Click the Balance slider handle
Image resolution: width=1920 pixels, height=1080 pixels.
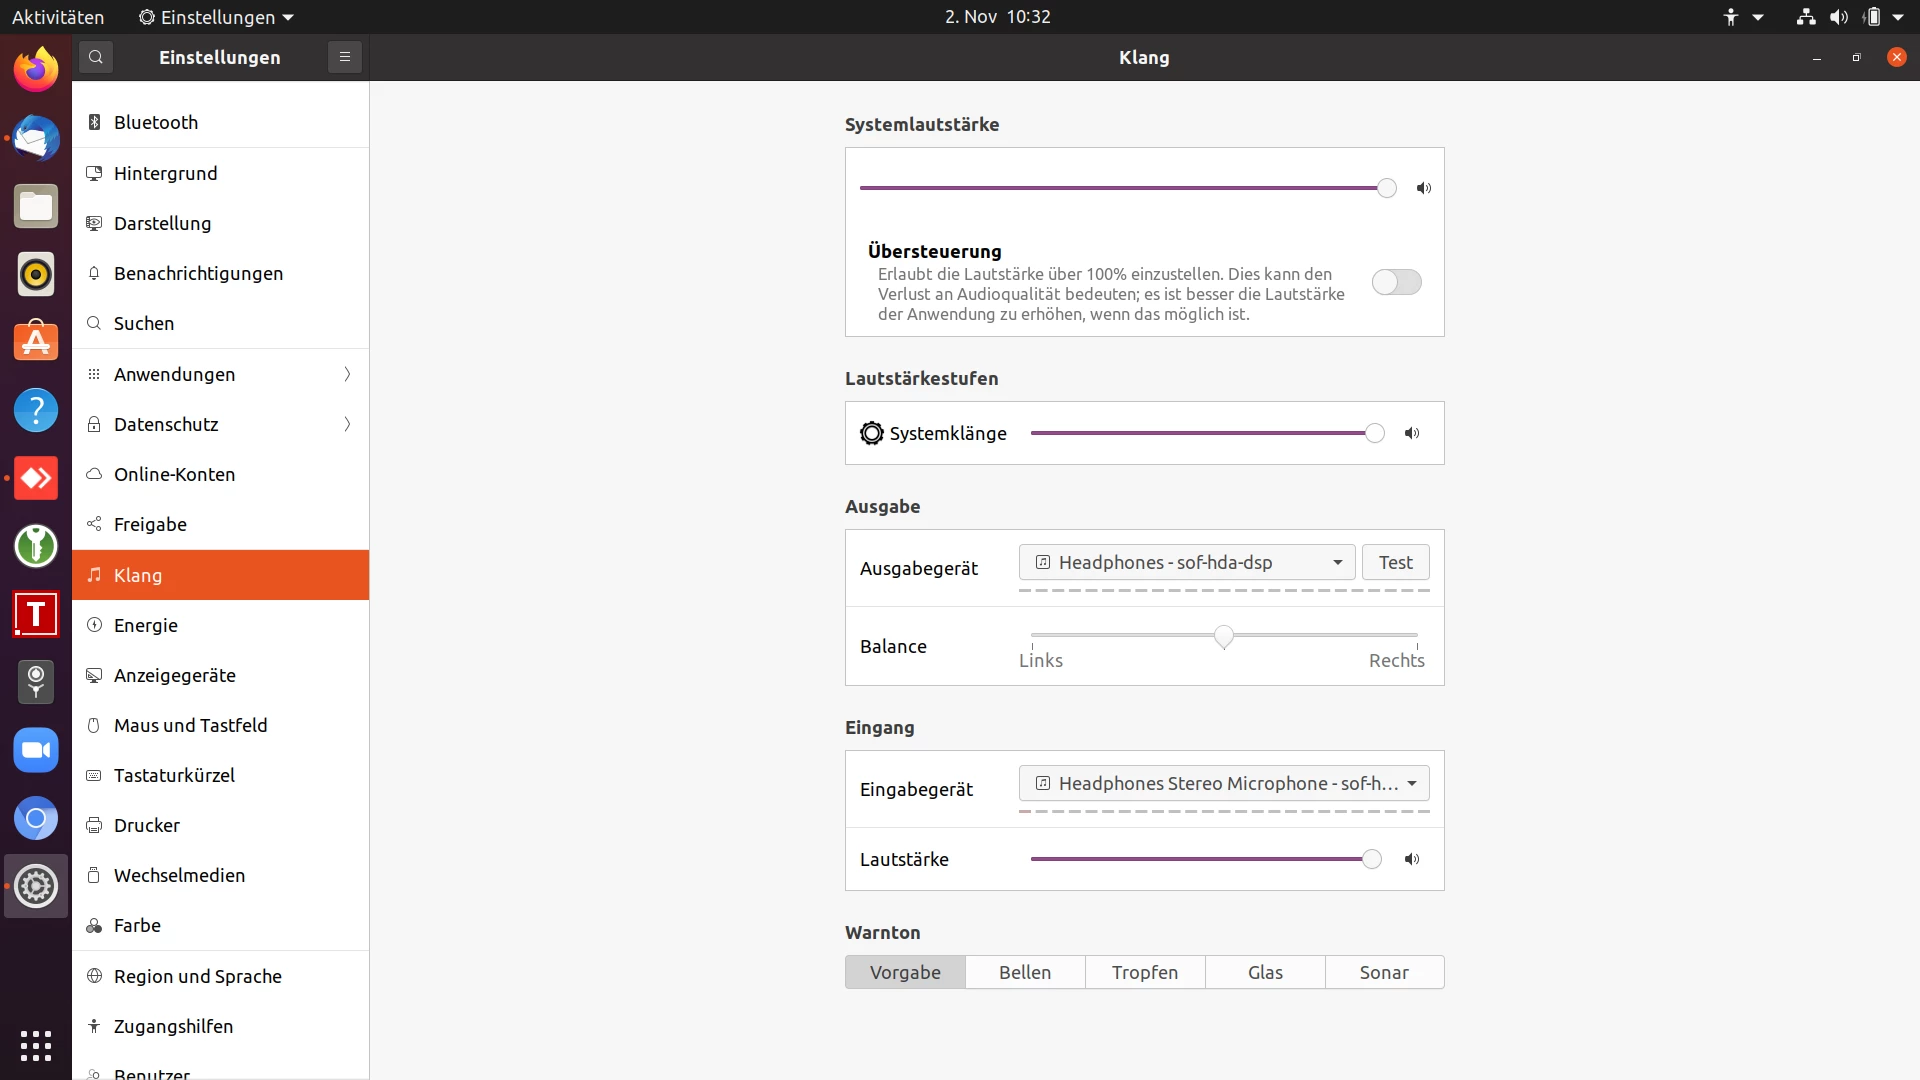pyautogui.click(x=1224, y=636)
